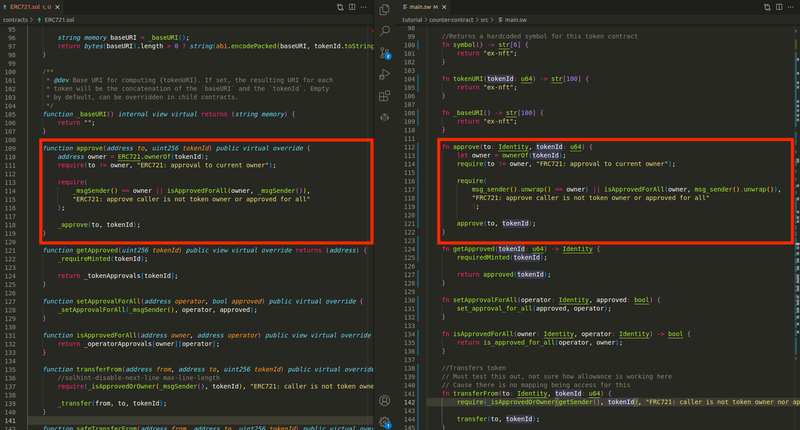Open the Explorer view in the activity bar
The width and height of the screenshot is (800, 430).
[385, 9]
